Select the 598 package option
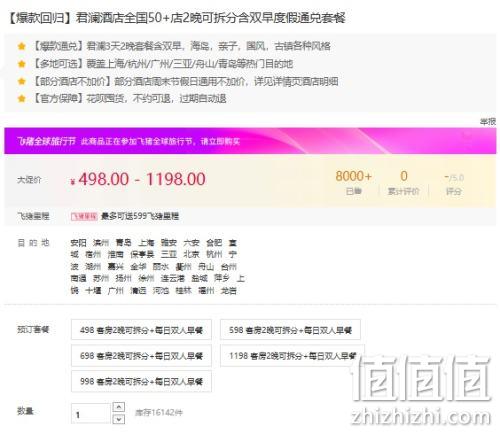 pyautogui.click(x=290, y=330)
